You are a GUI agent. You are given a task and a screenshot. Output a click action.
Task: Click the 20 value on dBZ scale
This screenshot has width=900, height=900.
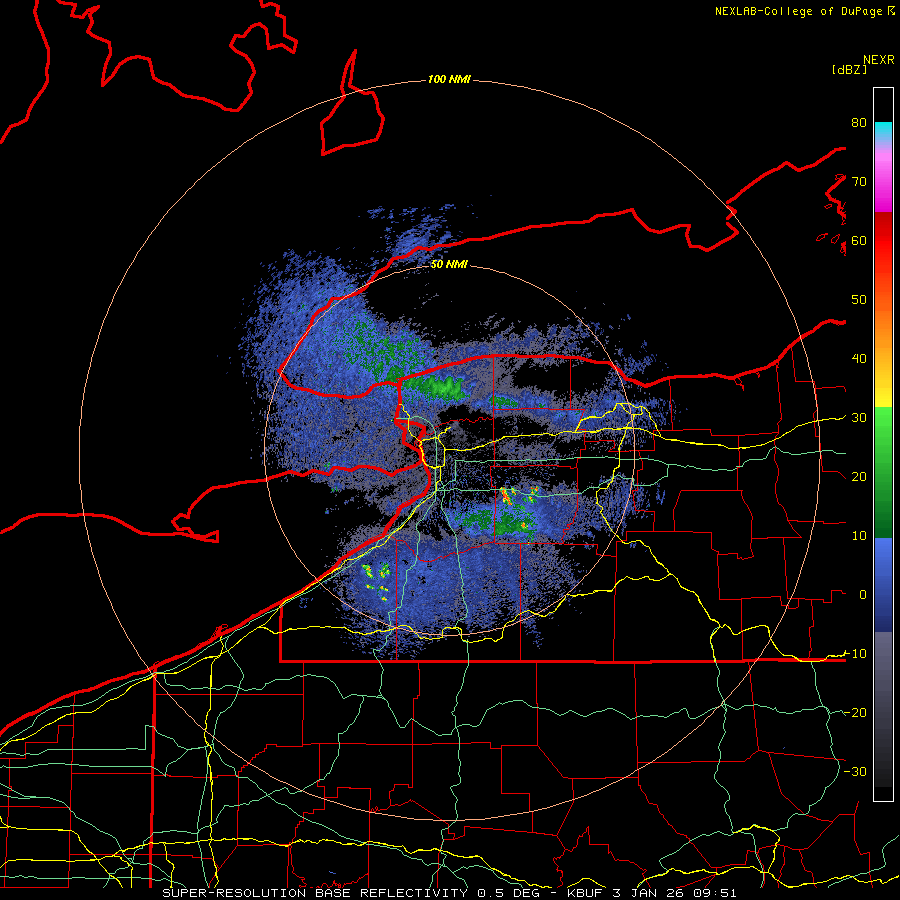[x=859, y=477]
